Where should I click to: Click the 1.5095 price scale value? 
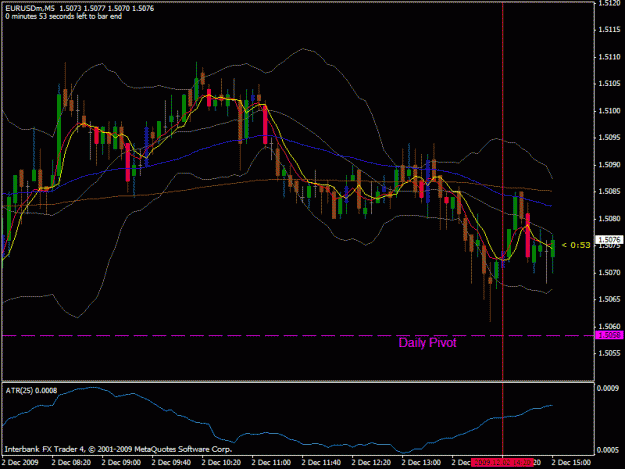tap(609, 137)
